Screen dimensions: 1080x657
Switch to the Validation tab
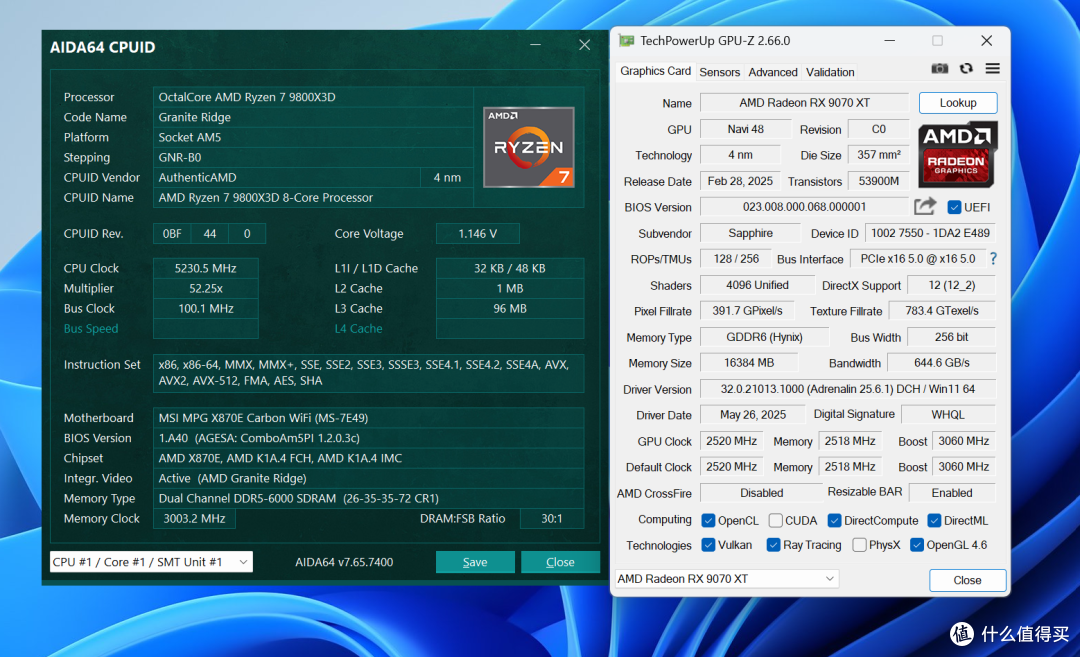tap(830, 72)
